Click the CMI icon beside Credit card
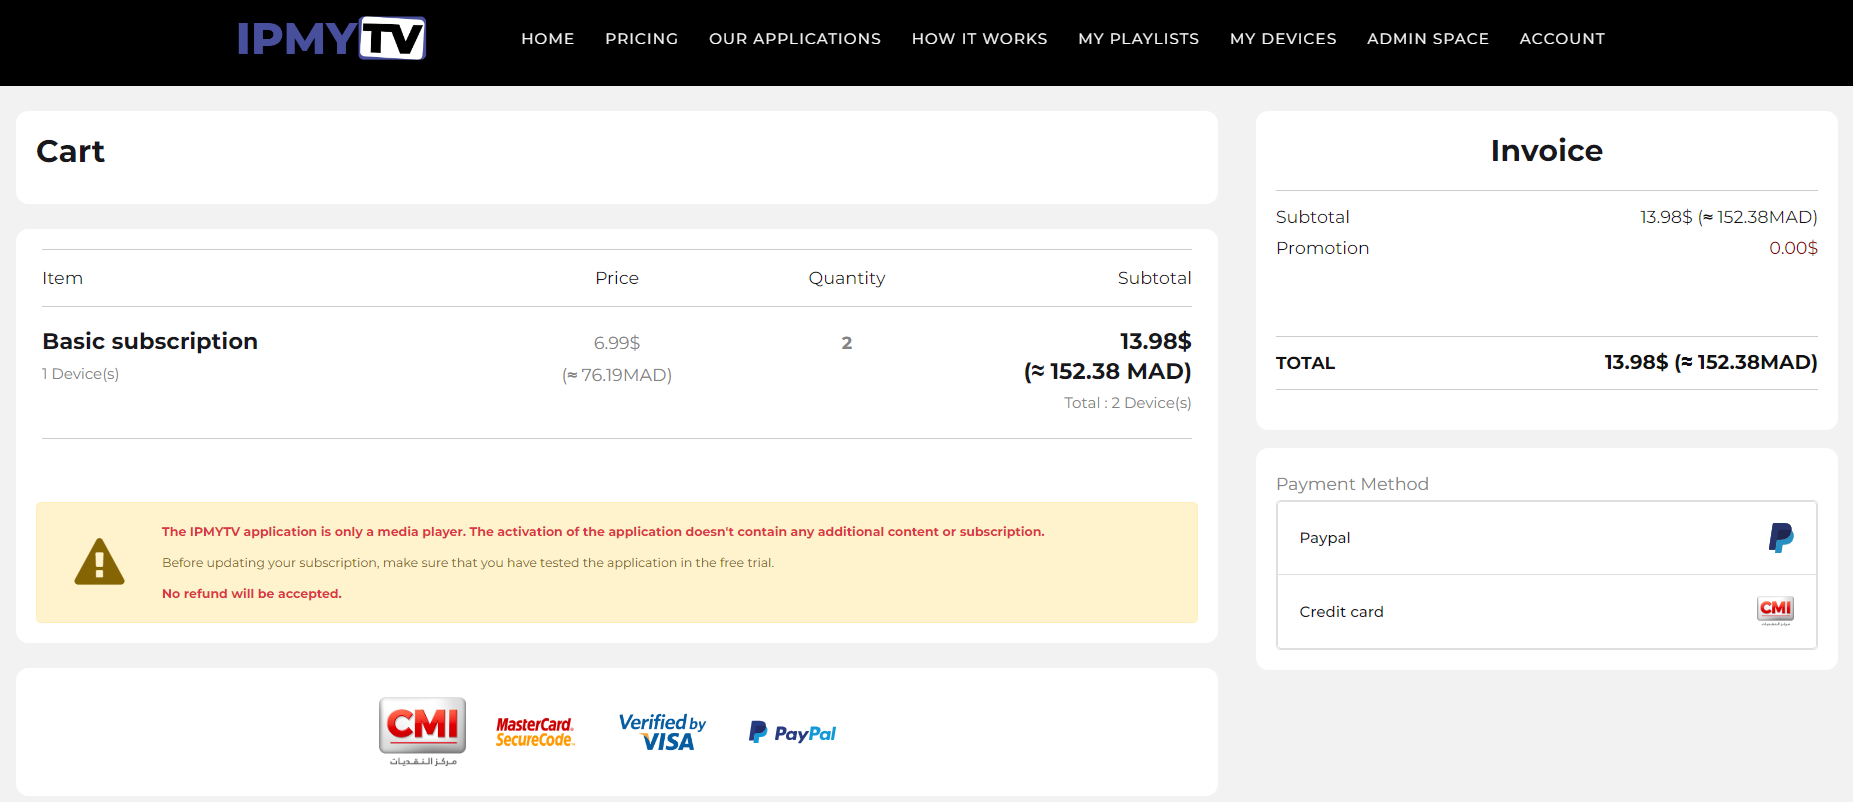1853x802 pixels. (1775, 611)
